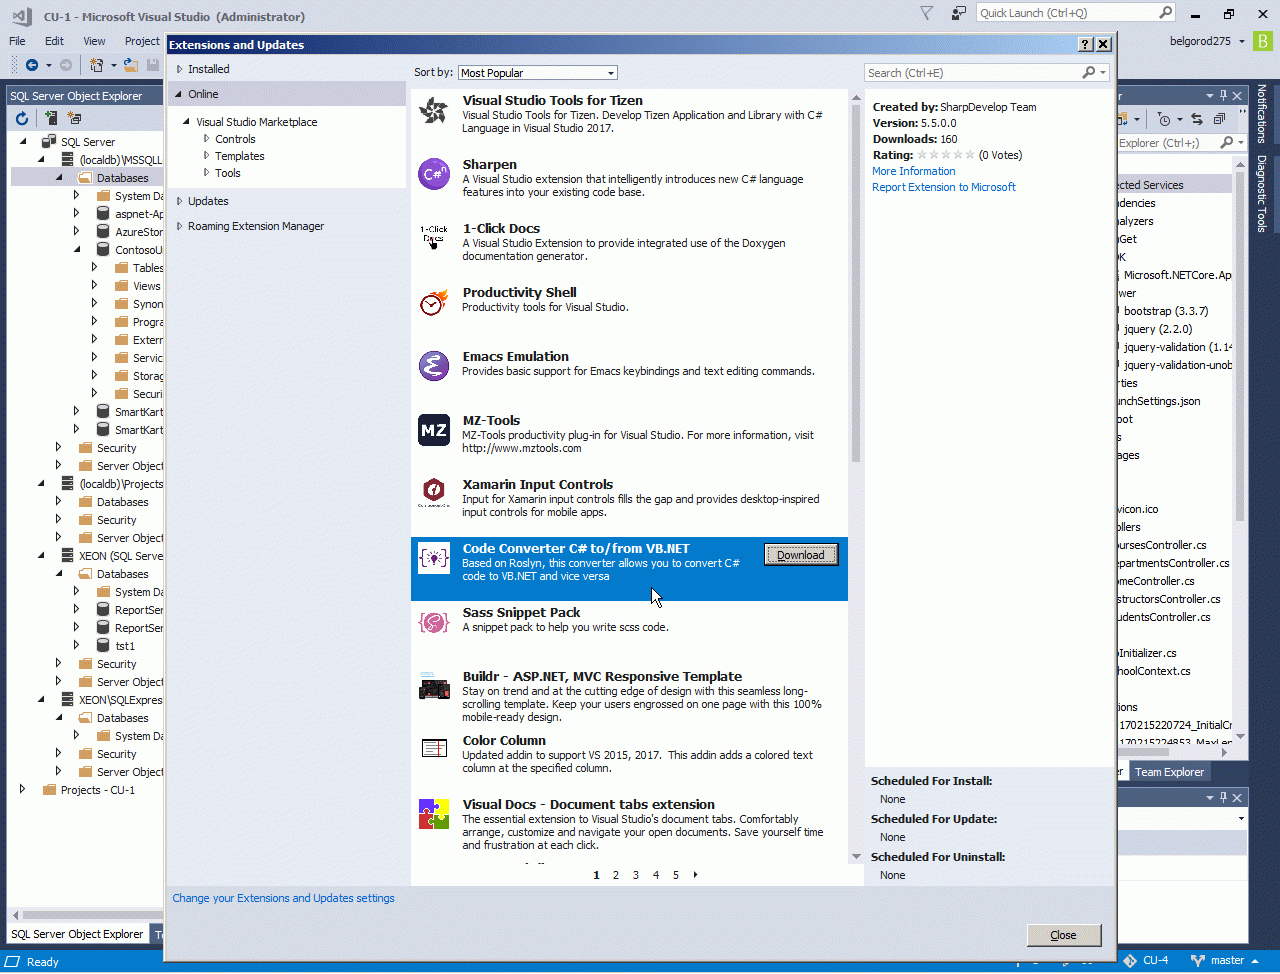
Task: Open the More Information link
Action: 914,171
